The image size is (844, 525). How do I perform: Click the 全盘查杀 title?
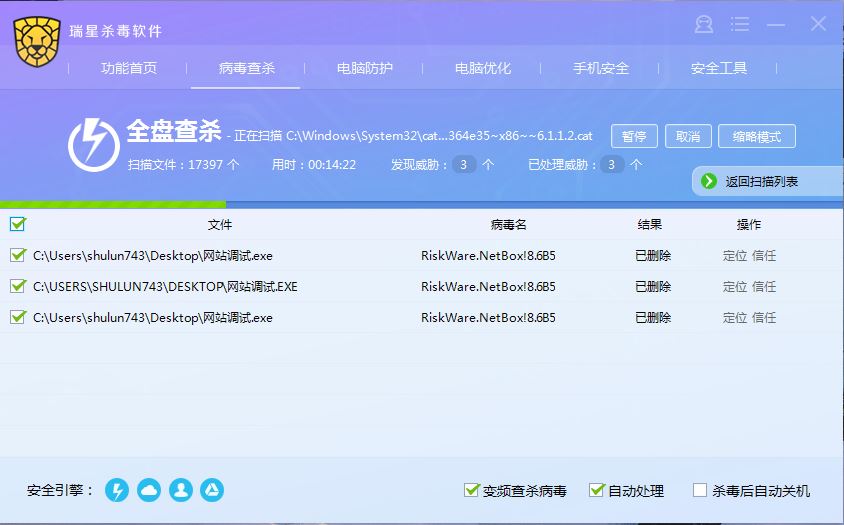(174, 131)
